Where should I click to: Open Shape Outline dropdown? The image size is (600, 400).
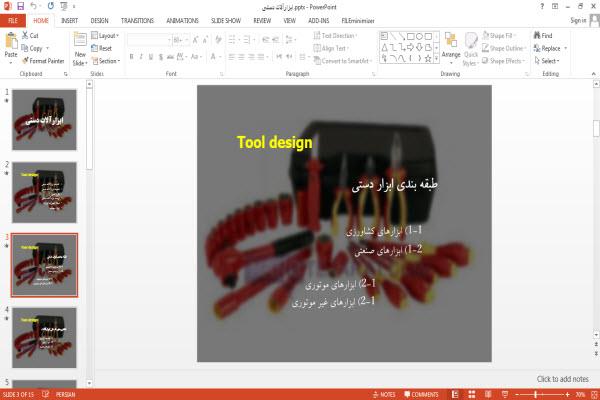coord(504,48)
